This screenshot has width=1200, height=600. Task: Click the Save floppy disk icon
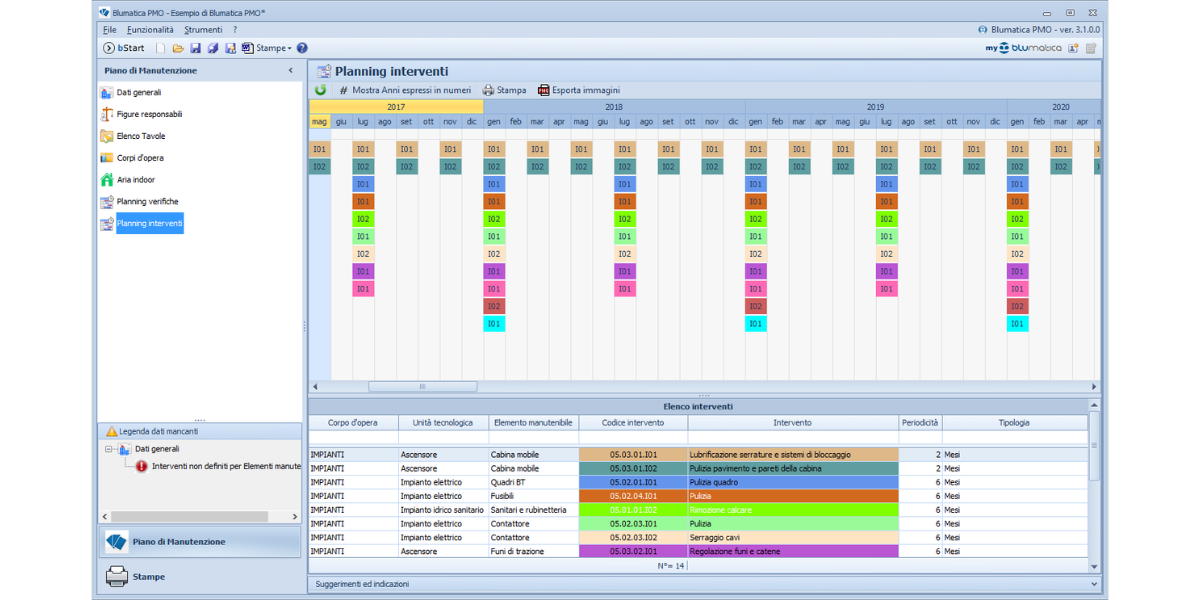click(x=195, y=48)
